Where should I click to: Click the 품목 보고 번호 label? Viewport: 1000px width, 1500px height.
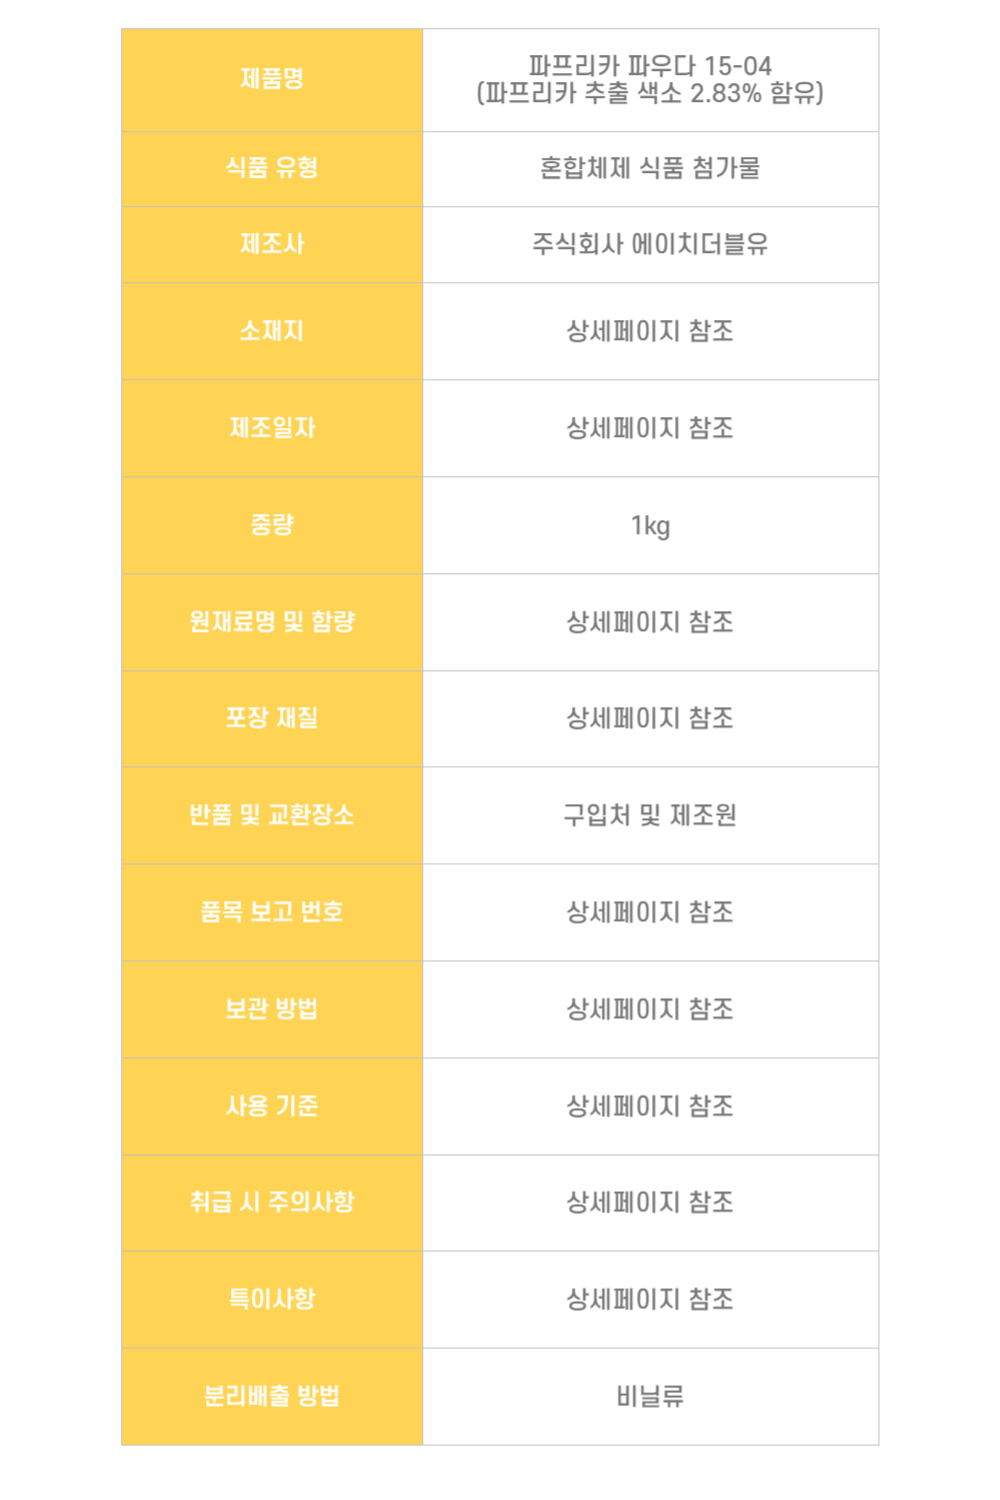272,912
